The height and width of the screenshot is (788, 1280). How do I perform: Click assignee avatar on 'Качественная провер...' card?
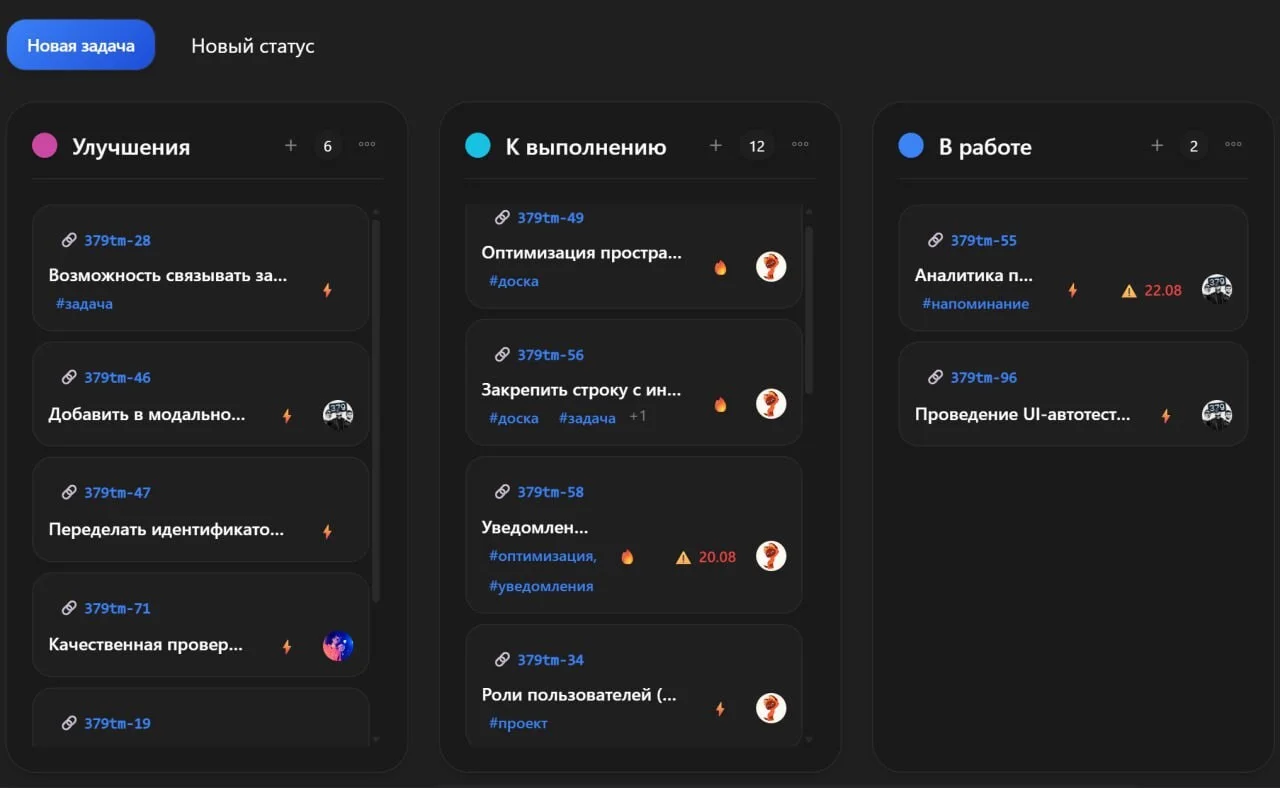point(338,646)
